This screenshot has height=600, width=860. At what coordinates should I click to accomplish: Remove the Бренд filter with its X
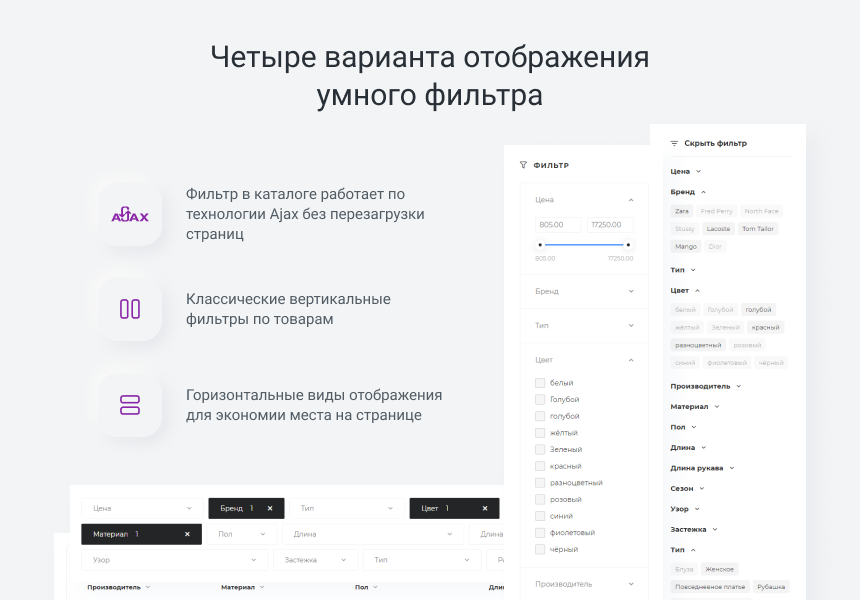click(x=270, y=508)
